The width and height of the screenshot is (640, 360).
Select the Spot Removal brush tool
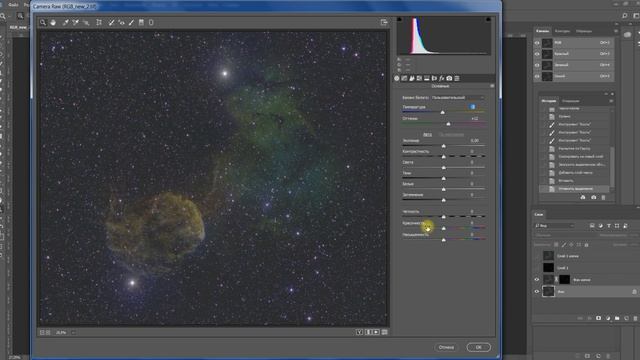[x=111, y=22]
